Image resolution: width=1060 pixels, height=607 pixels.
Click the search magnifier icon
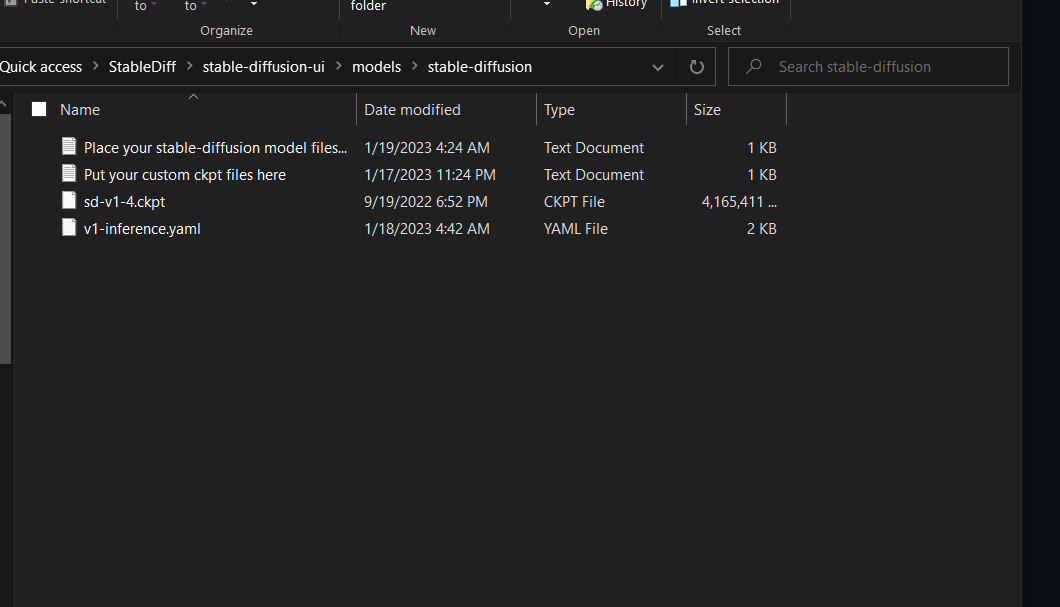coord(752,66)
